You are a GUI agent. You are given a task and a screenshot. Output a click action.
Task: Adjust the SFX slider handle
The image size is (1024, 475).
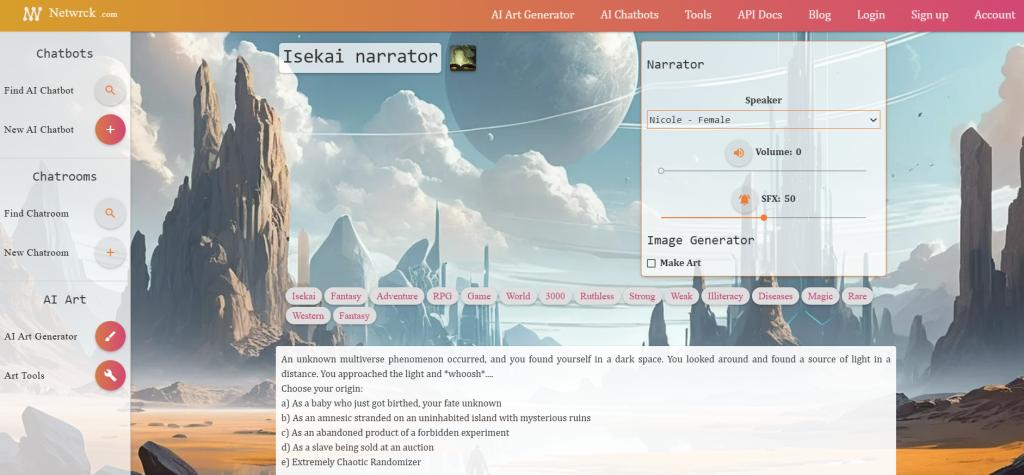tap(763, 218)
